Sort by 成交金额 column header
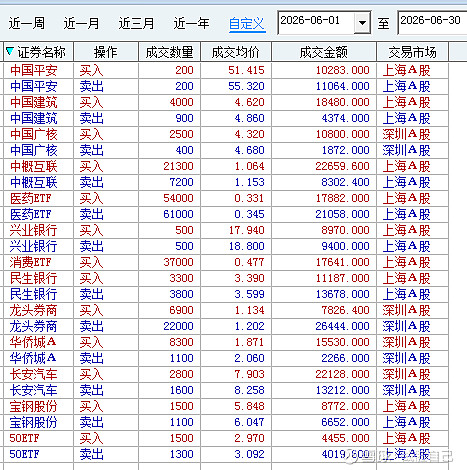467x470 pixels. [324, 52]
